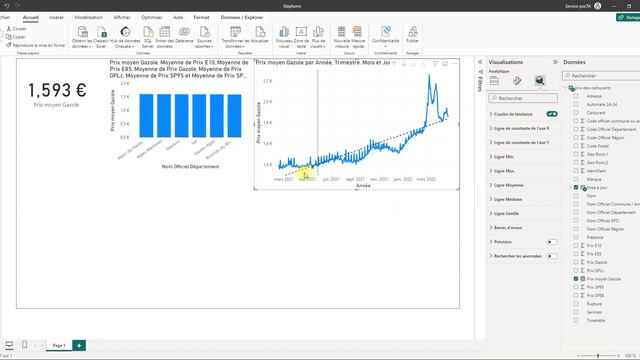The width and height of the screenshot is (640, 360).
Task: Check the Prix E10 field checkbox
Action: click(x=576, y=246)
